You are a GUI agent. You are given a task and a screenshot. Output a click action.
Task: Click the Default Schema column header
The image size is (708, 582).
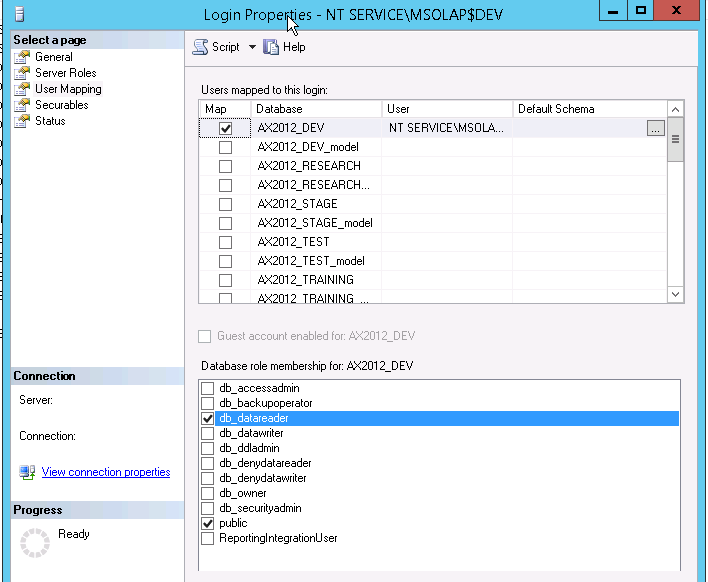(590, 109)
